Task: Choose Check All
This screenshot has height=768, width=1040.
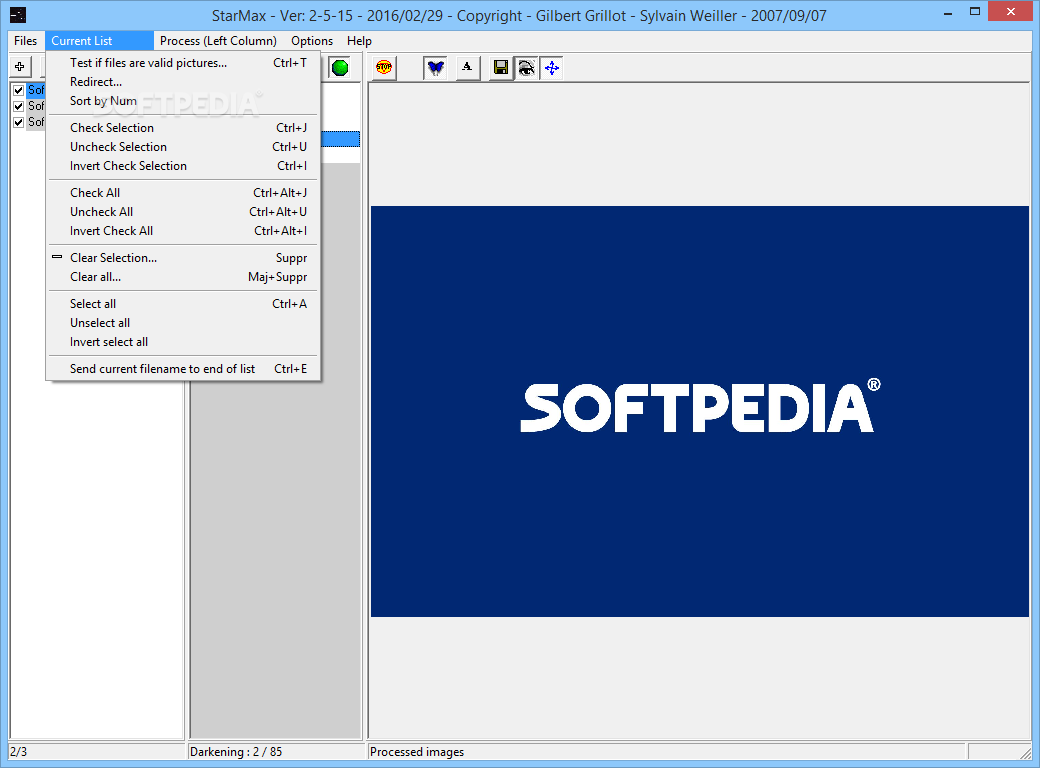Action: pyautogui.click(x=183, y=193)
